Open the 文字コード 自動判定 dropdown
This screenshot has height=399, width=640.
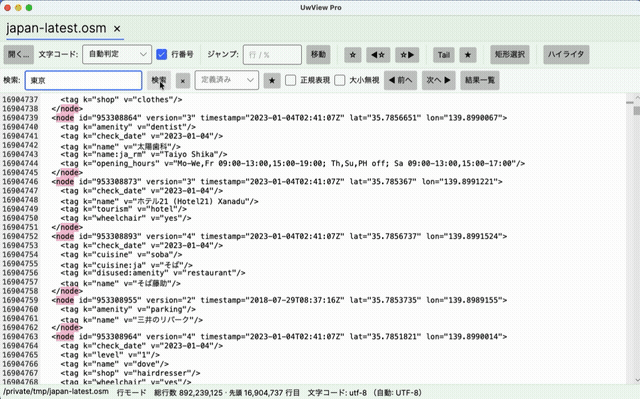tap(117, 55)
